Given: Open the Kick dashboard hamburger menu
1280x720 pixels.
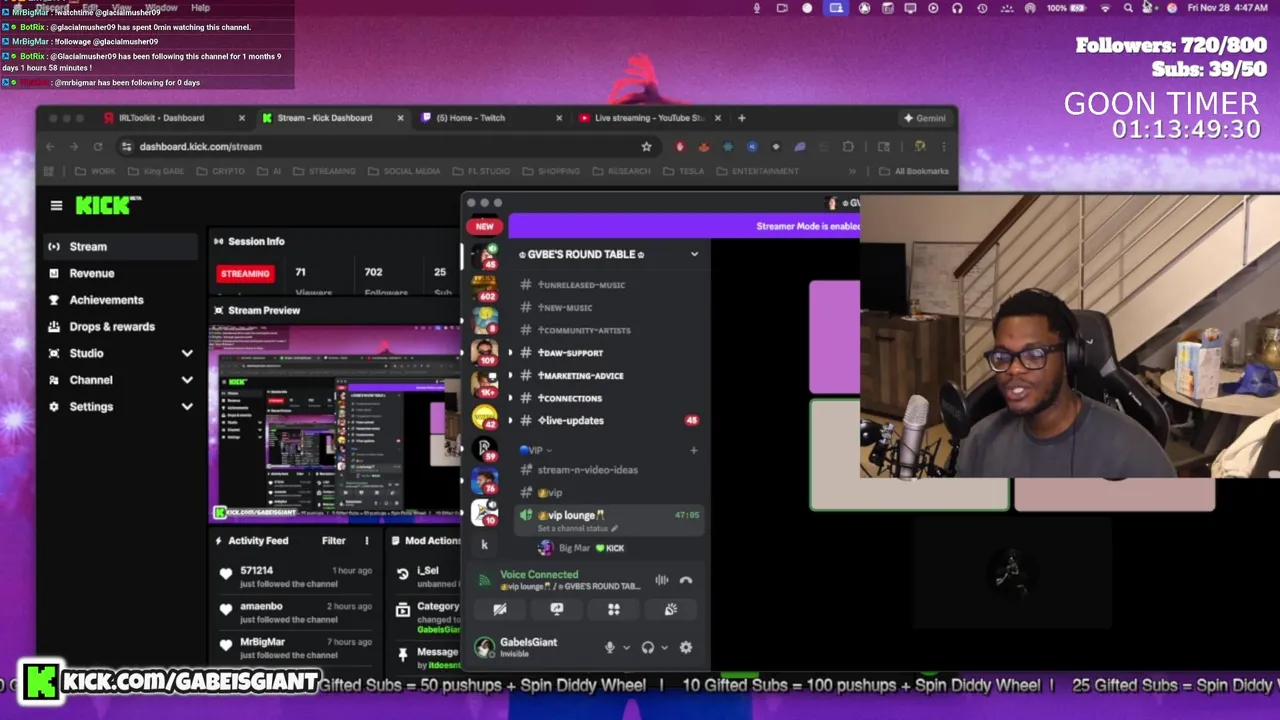Looking at the screenshot, I should click(56, 206).
